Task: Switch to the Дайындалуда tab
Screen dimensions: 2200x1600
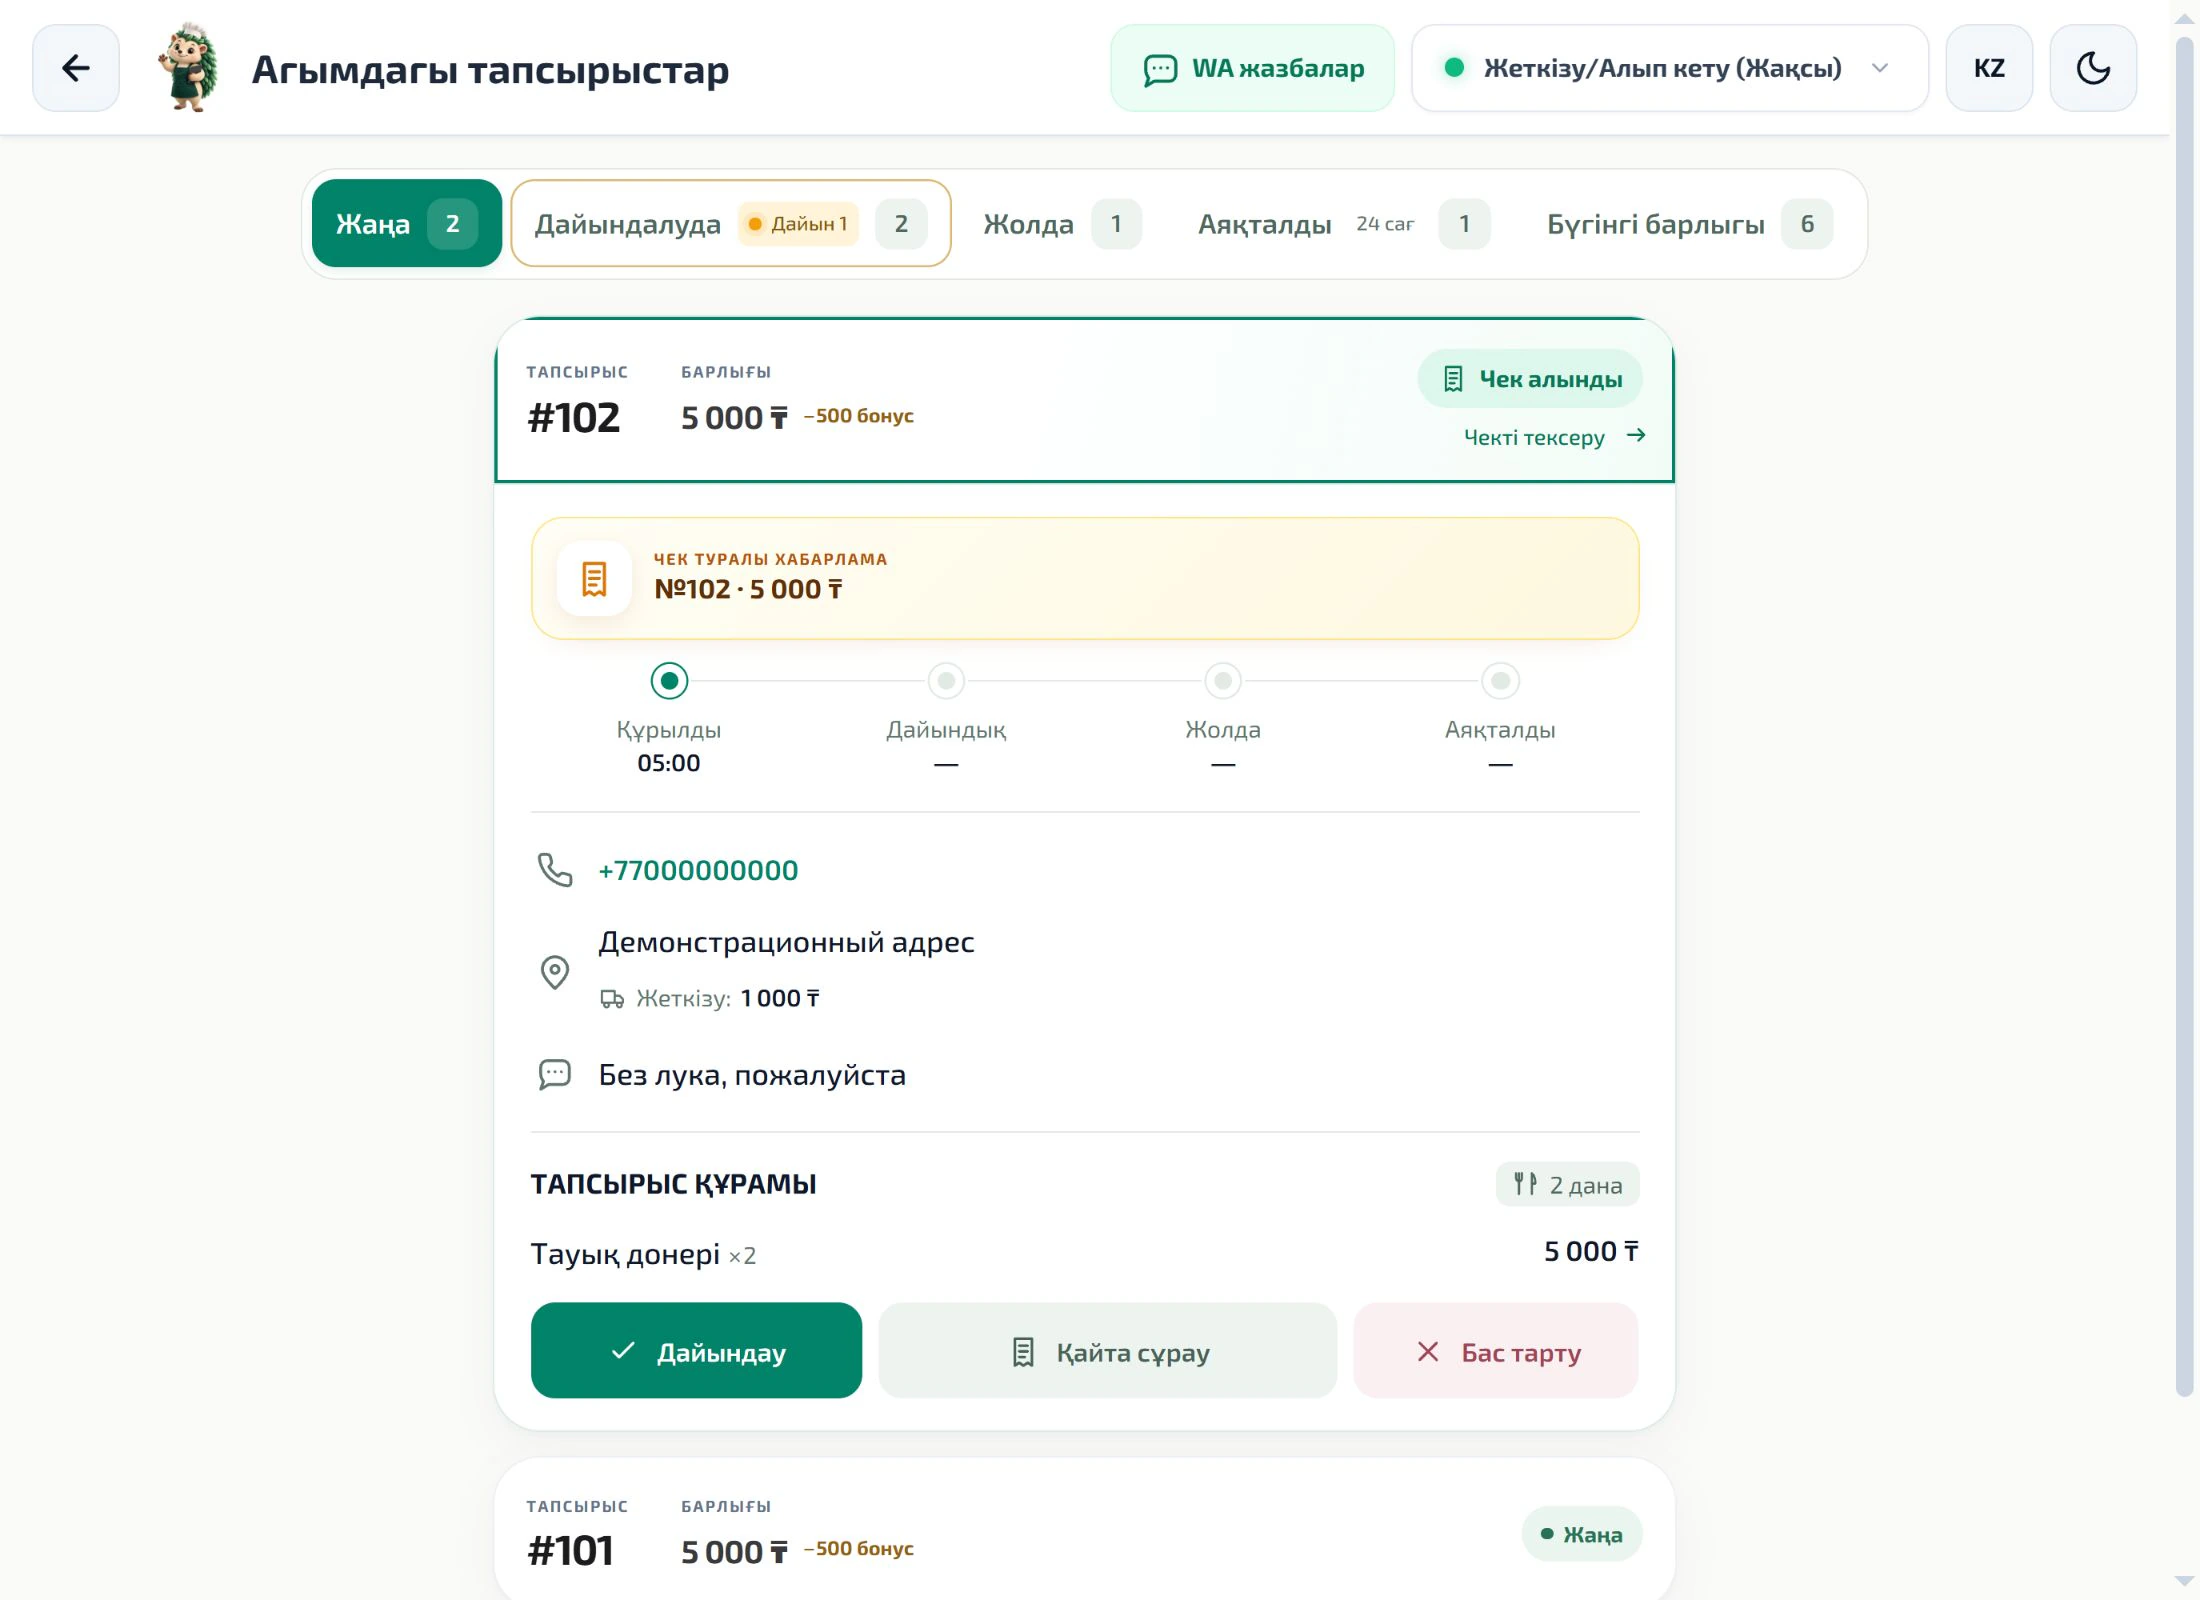Action: (x=731, y=223)
